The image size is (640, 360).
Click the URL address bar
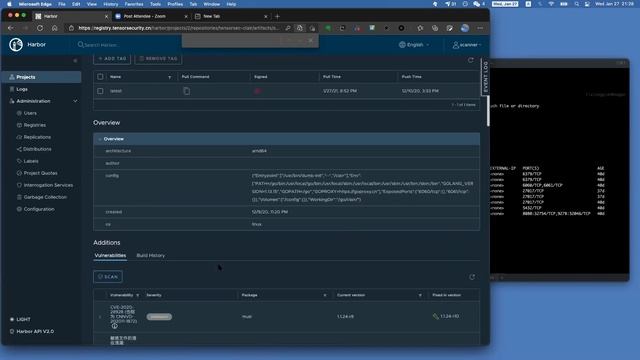[178, 28]
